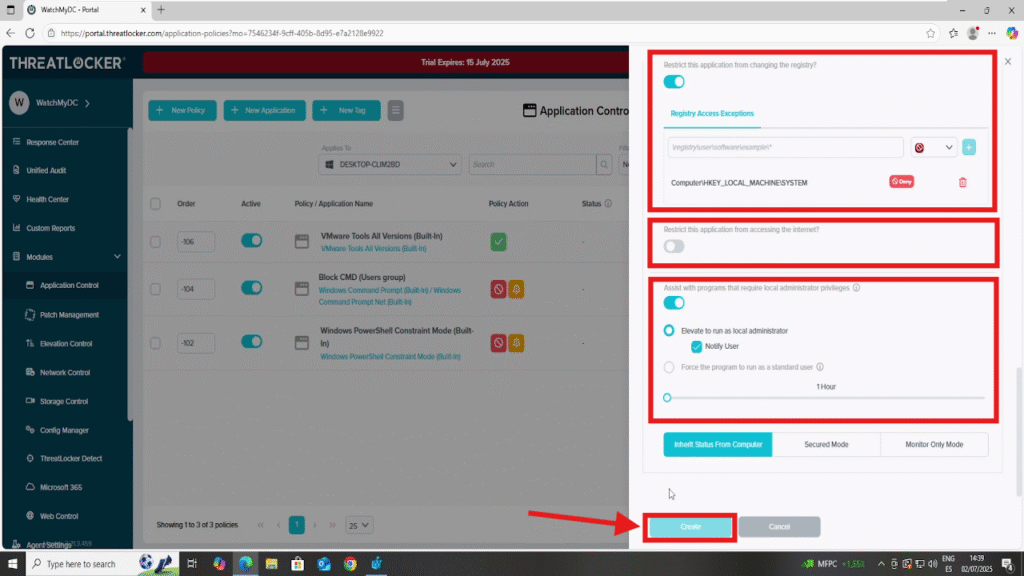Toggle local administrator assistance switch
1024x576 pixels.
[674, 303]
